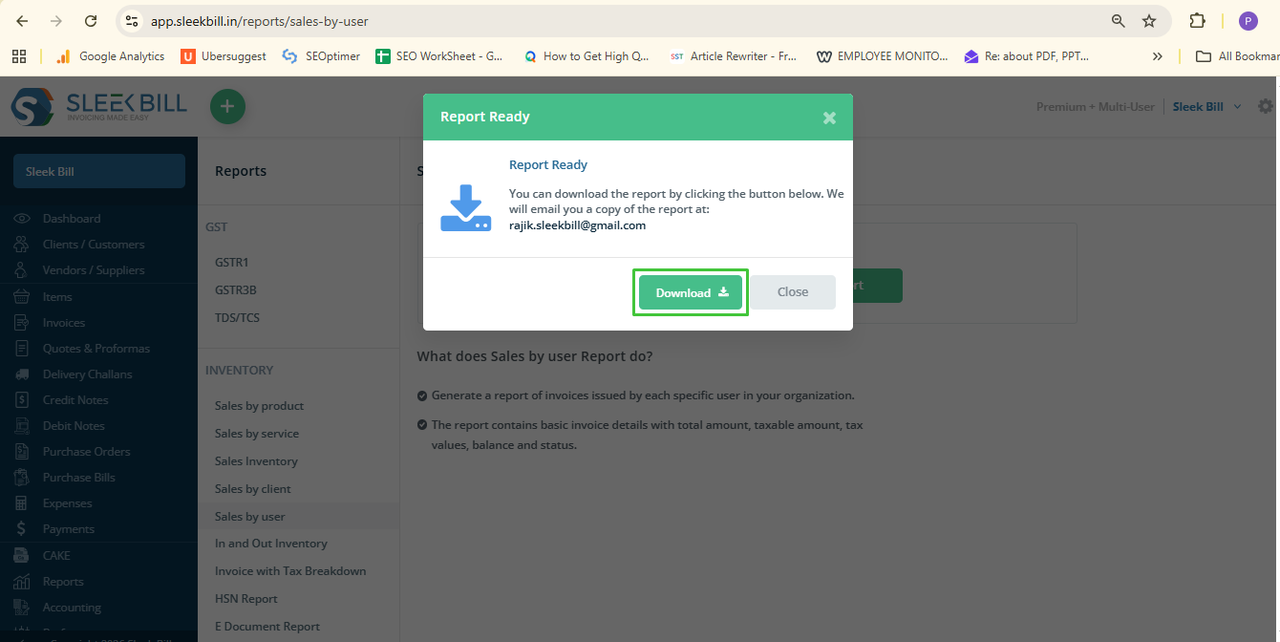Screen dimensions: 1280x642
Task: Open Credit Notes in sidebar
Action: 75,400
